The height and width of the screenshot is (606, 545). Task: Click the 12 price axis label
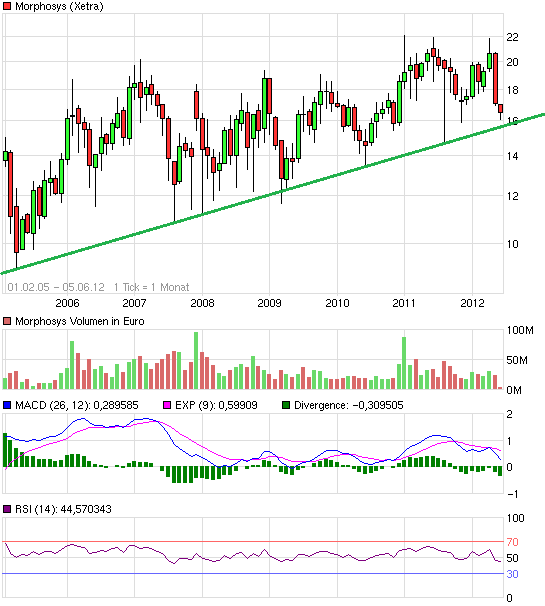tap(512, 196)
